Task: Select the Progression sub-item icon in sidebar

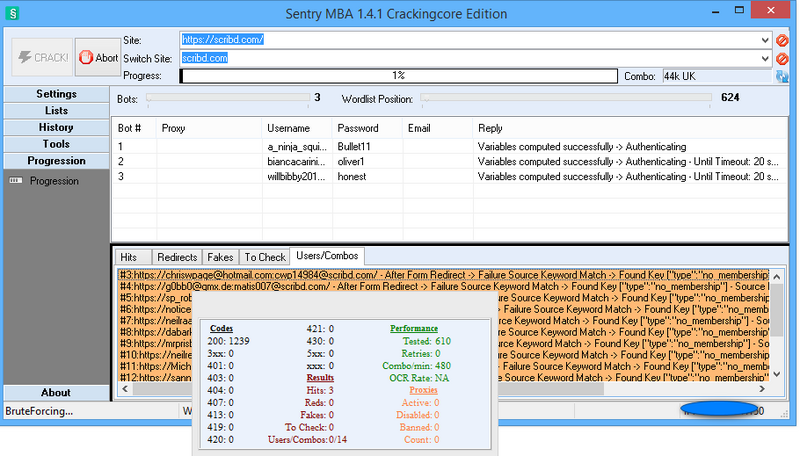Action: 16,181
